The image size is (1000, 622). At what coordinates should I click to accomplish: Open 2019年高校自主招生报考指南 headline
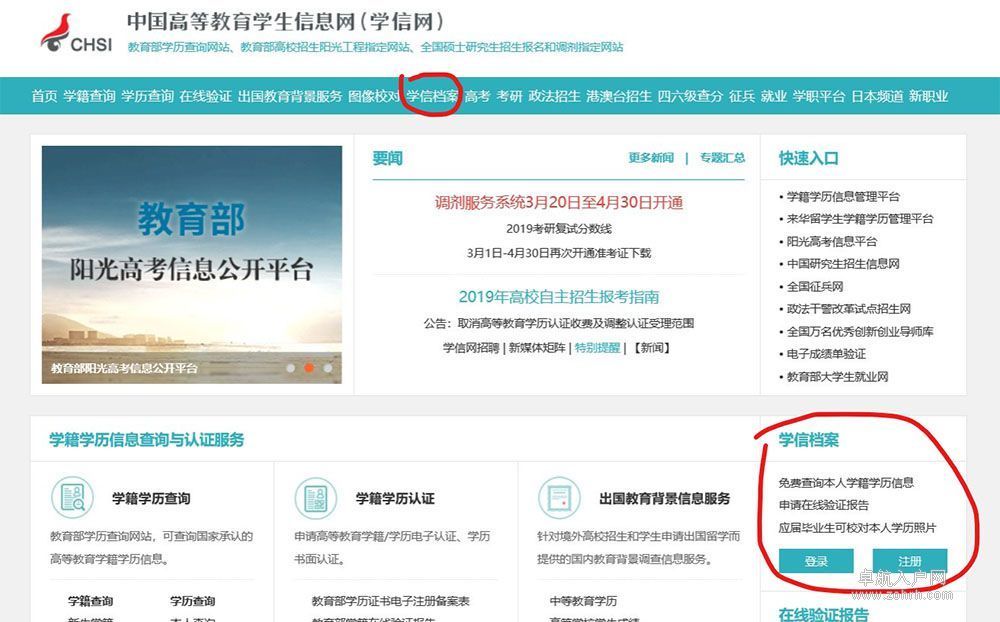click(x=559, y=297)
